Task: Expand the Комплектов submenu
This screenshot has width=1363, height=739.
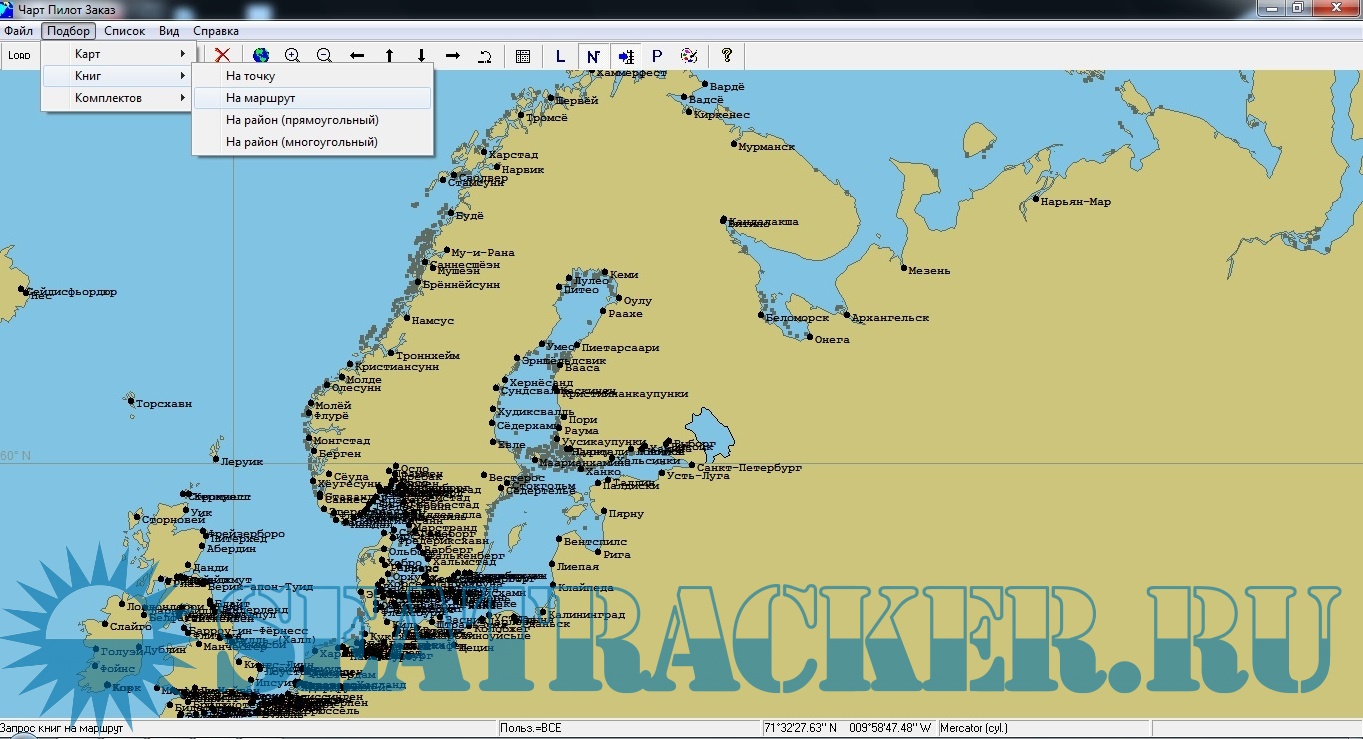Action: click(x=117, y=98)
